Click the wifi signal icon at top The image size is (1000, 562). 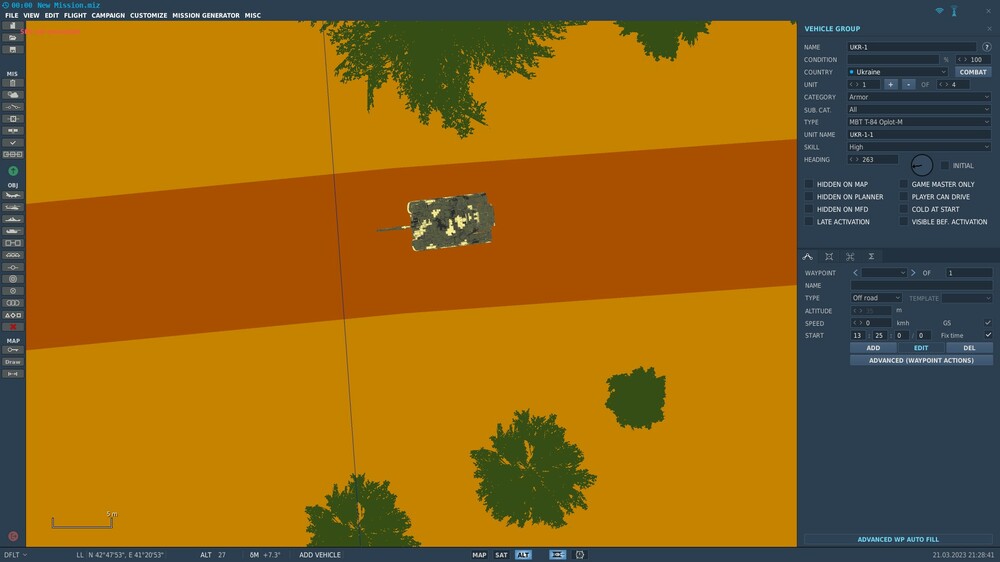[x=939, y=11]
